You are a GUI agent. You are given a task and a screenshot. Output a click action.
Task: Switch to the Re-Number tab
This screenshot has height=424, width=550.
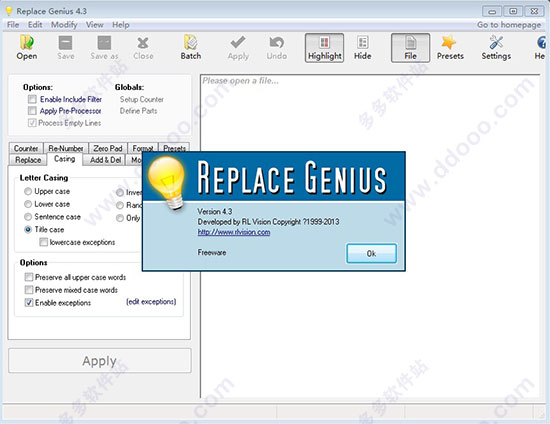coord(66,148)
